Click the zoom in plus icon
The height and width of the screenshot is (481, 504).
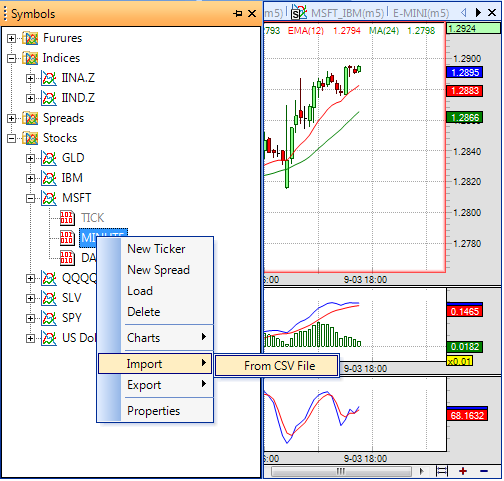463,471
